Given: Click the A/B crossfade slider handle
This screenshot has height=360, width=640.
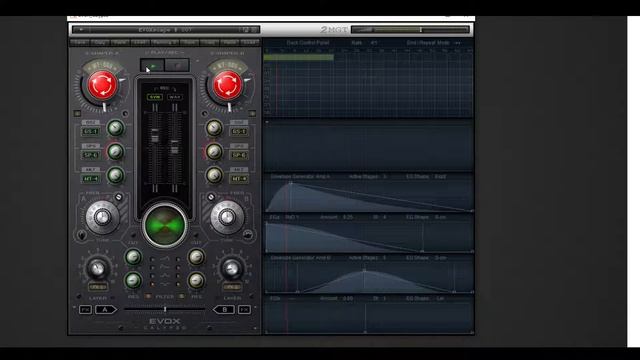Looking at the screenshot, I should pos(165,309).
